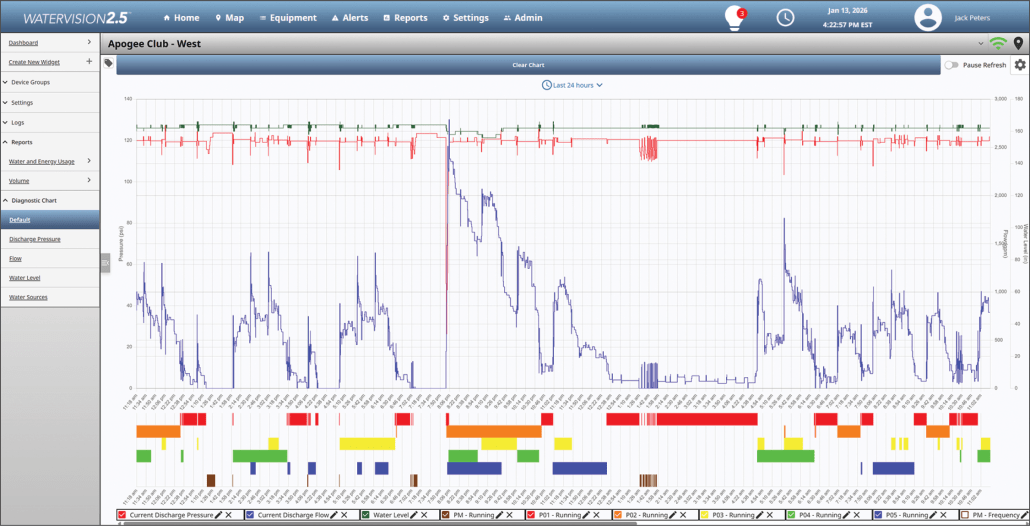
Task: Click the tag icon beside Clear Chart
Action: click(109, 64)
